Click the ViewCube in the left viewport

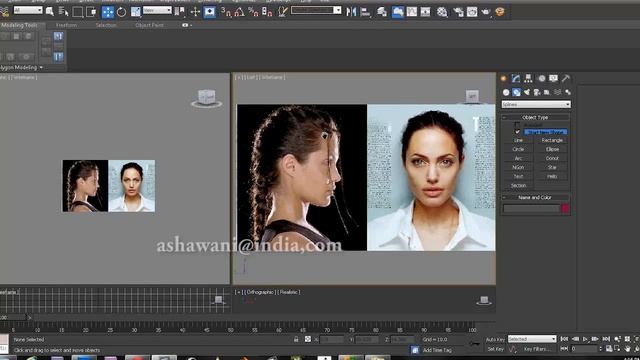pos(207,98)
